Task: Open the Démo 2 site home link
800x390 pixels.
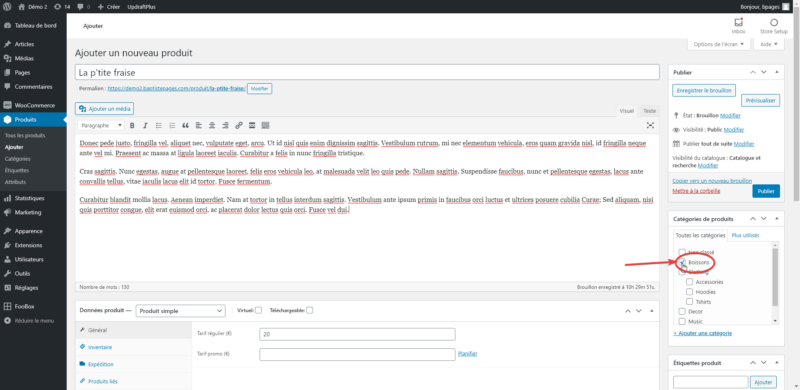Action: point(33,7)
